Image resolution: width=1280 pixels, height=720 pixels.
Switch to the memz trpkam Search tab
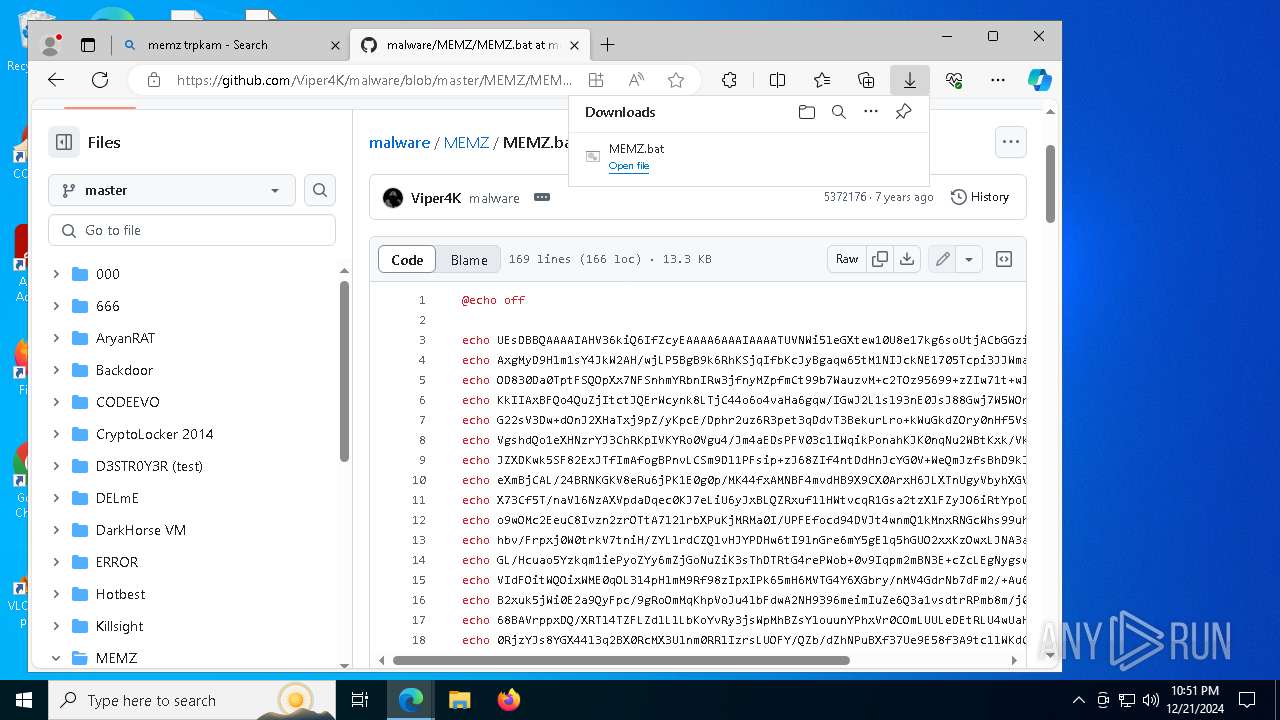point(231,45)
